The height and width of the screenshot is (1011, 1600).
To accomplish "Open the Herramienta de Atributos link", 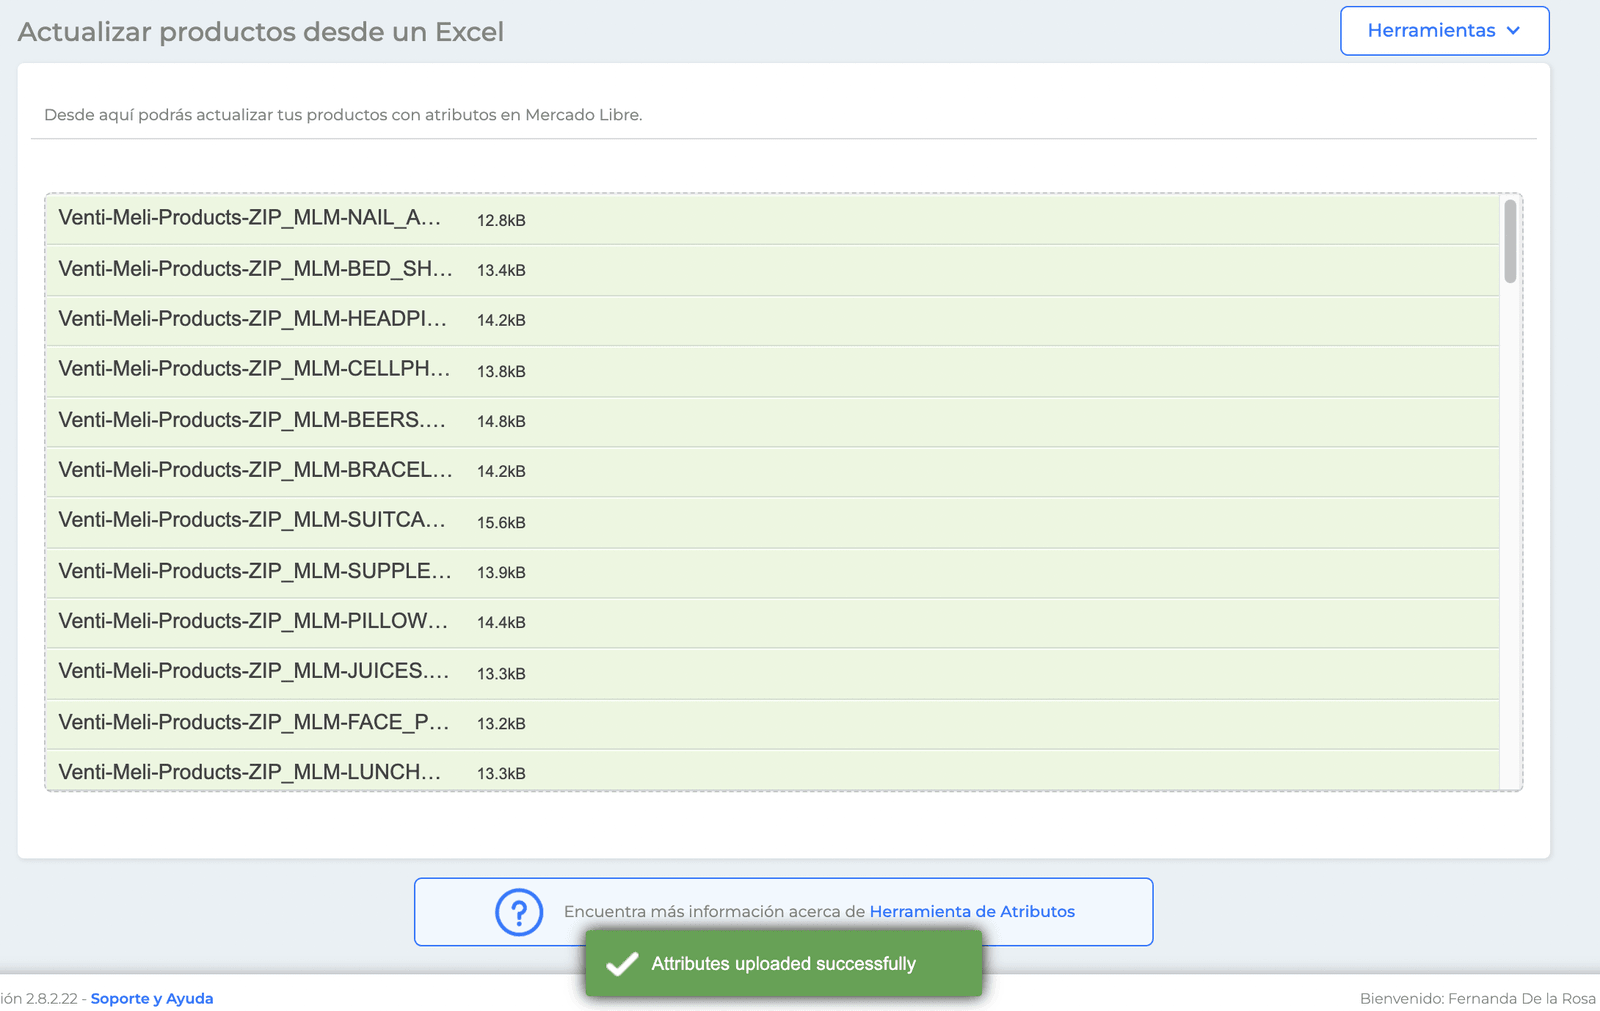I will pyautogui.click(x=972, y=912).
